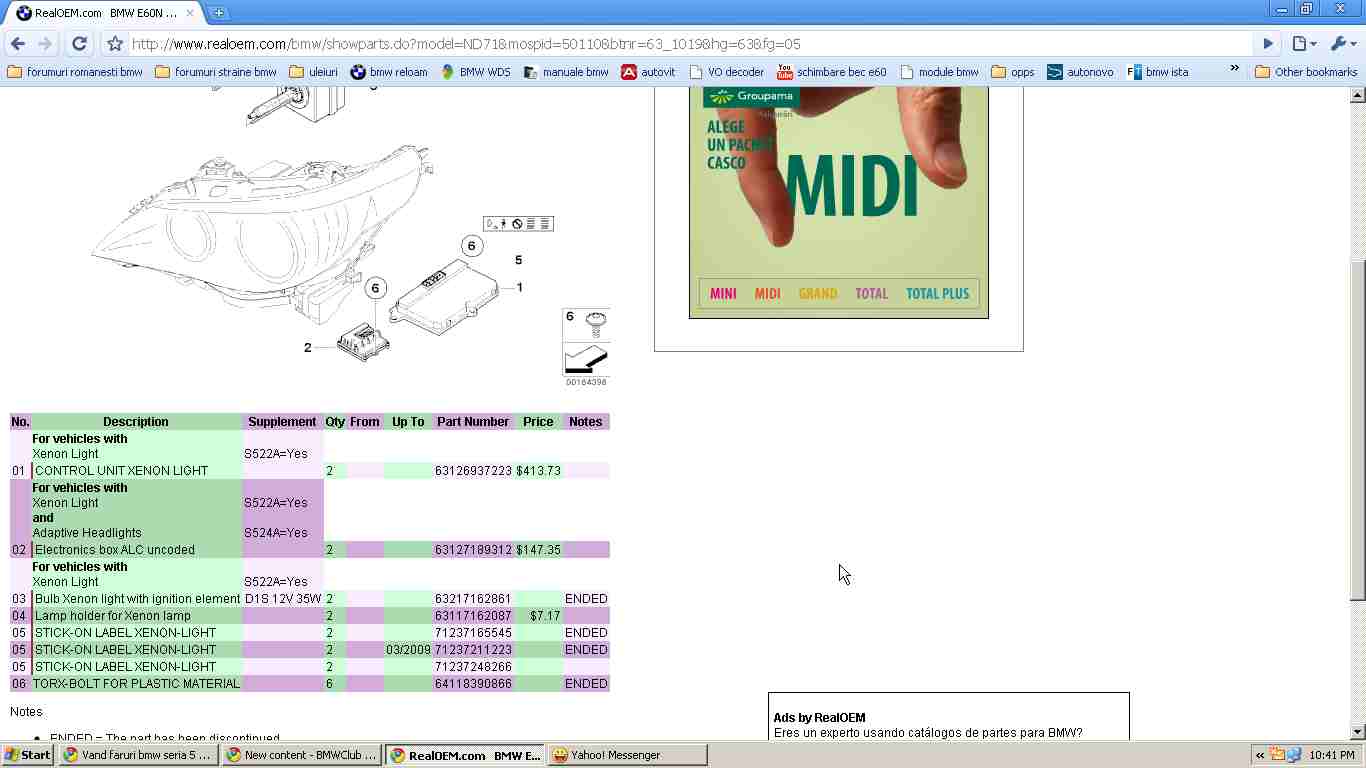This screenshot has height=768, width=1366.
Task: Click the page's vertical scrollbar down arrow
Action: pos(1357,731)
